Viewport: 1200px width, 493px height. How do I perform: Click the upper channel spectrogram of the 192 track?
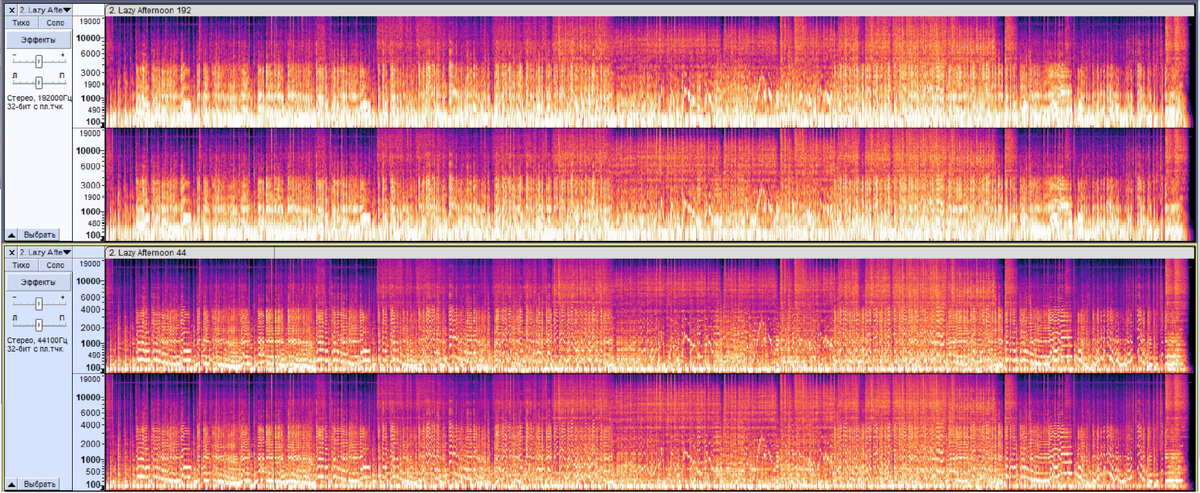650,71
